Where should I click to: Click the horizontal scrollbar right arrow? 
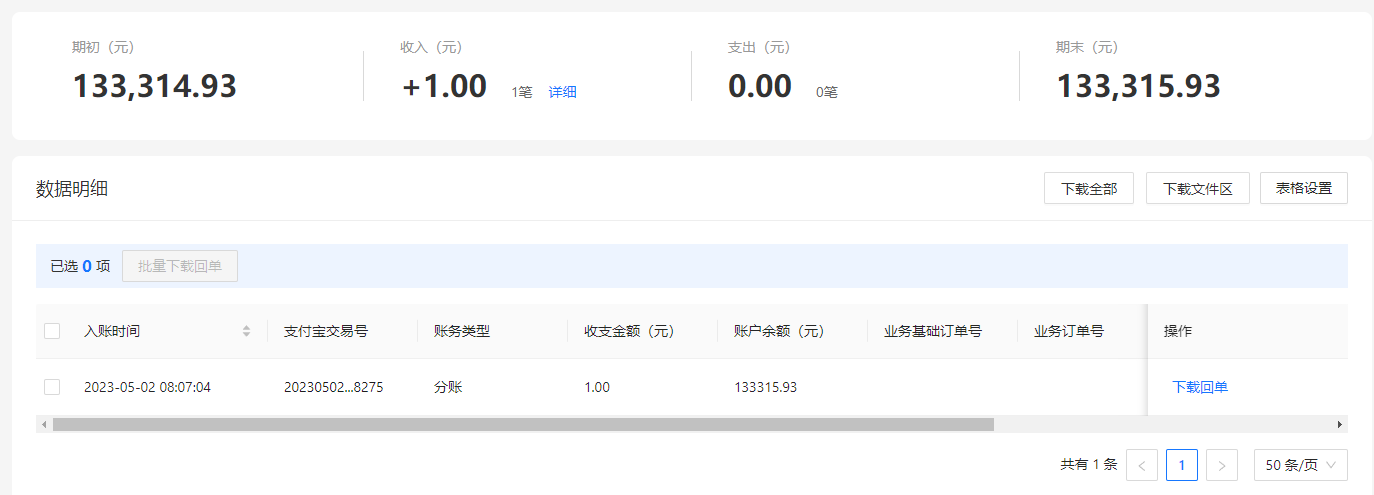pyautogui.click(x=1340, y=424)
